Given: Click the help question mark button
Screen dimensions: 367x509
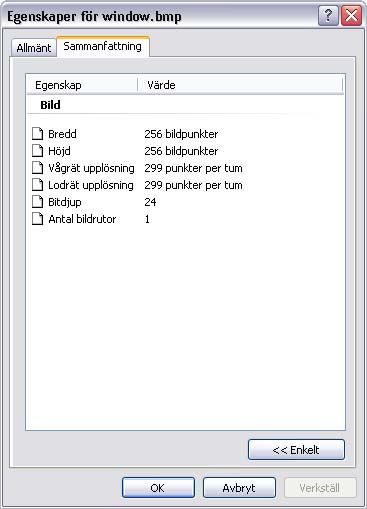Looking at the screenshot, I should tap(328, 15).
